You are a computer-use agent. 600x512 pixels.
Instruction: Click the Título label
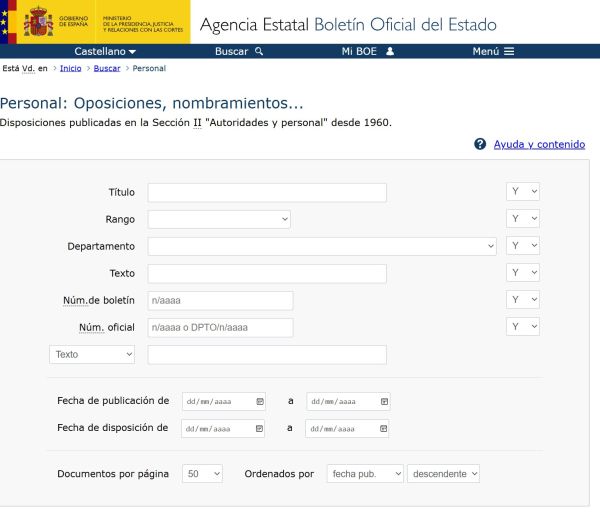coord(122,192)
